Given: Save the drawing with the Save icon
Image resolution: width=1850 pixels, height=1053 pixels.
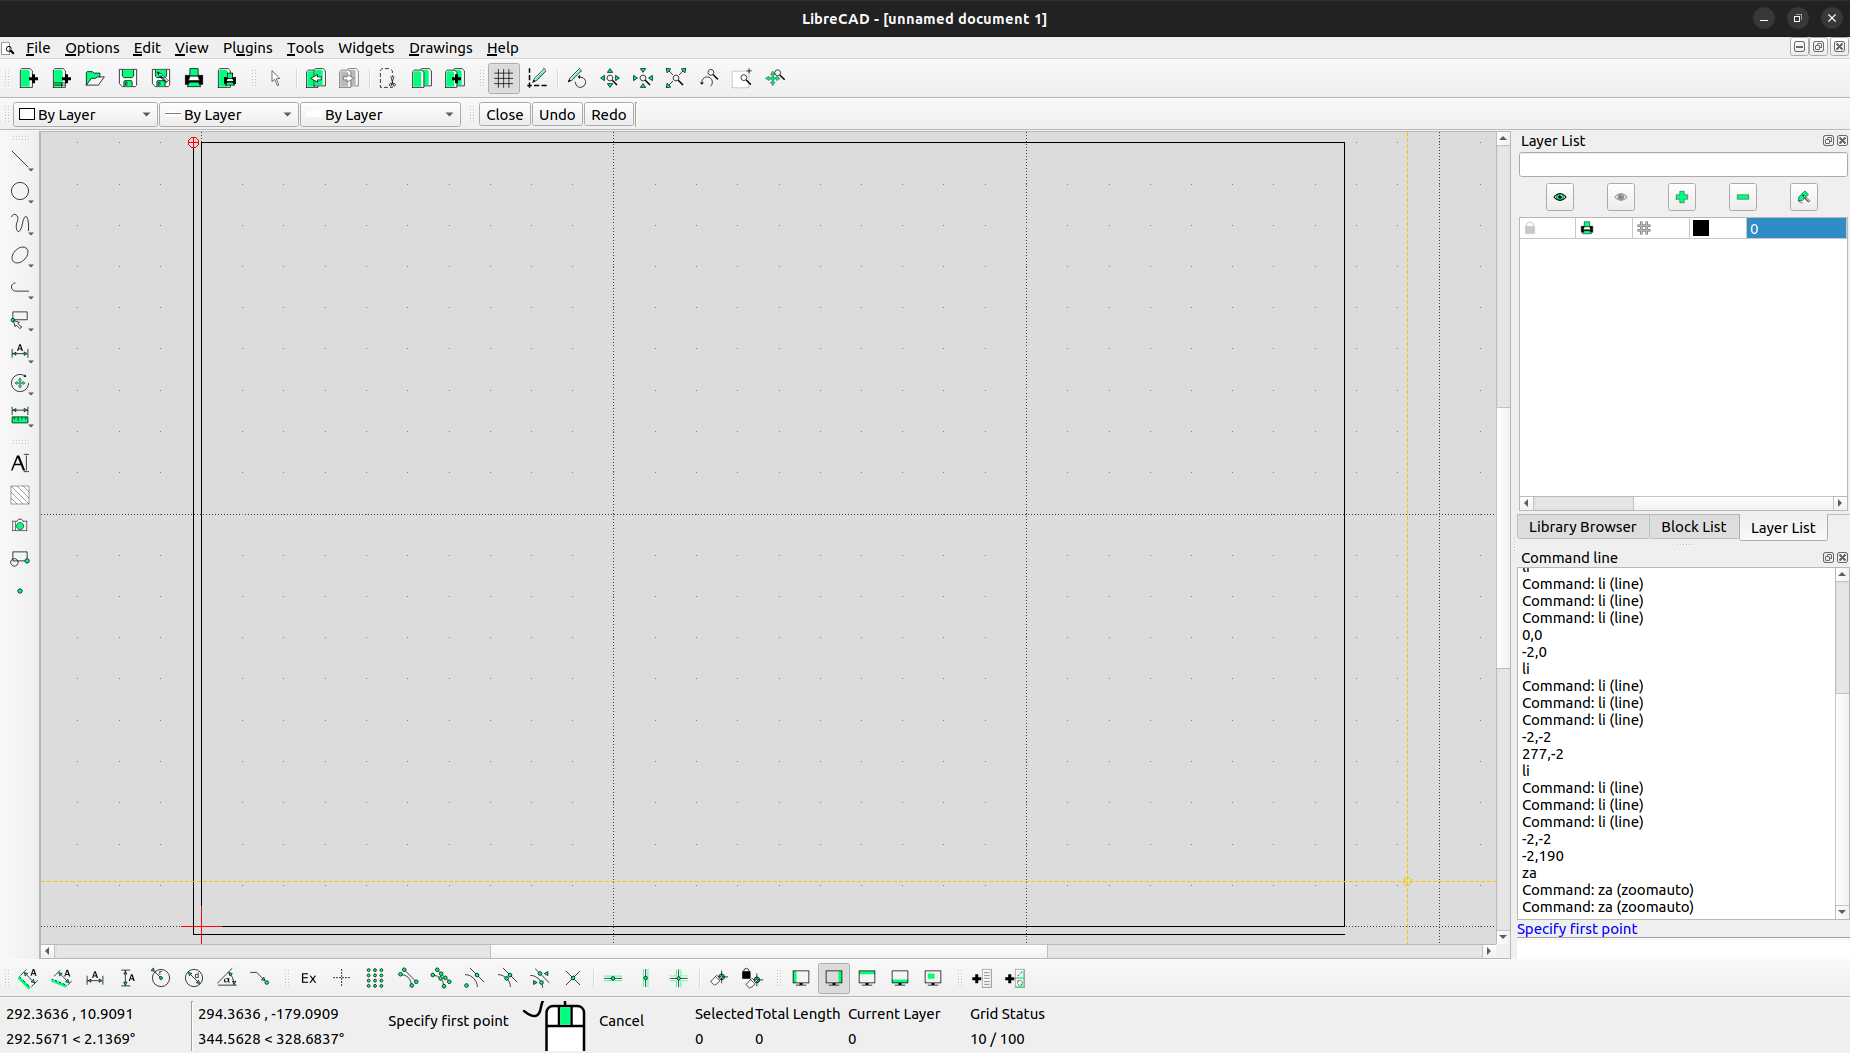Looking at the screenshot, I should click(x=128, y=78).
